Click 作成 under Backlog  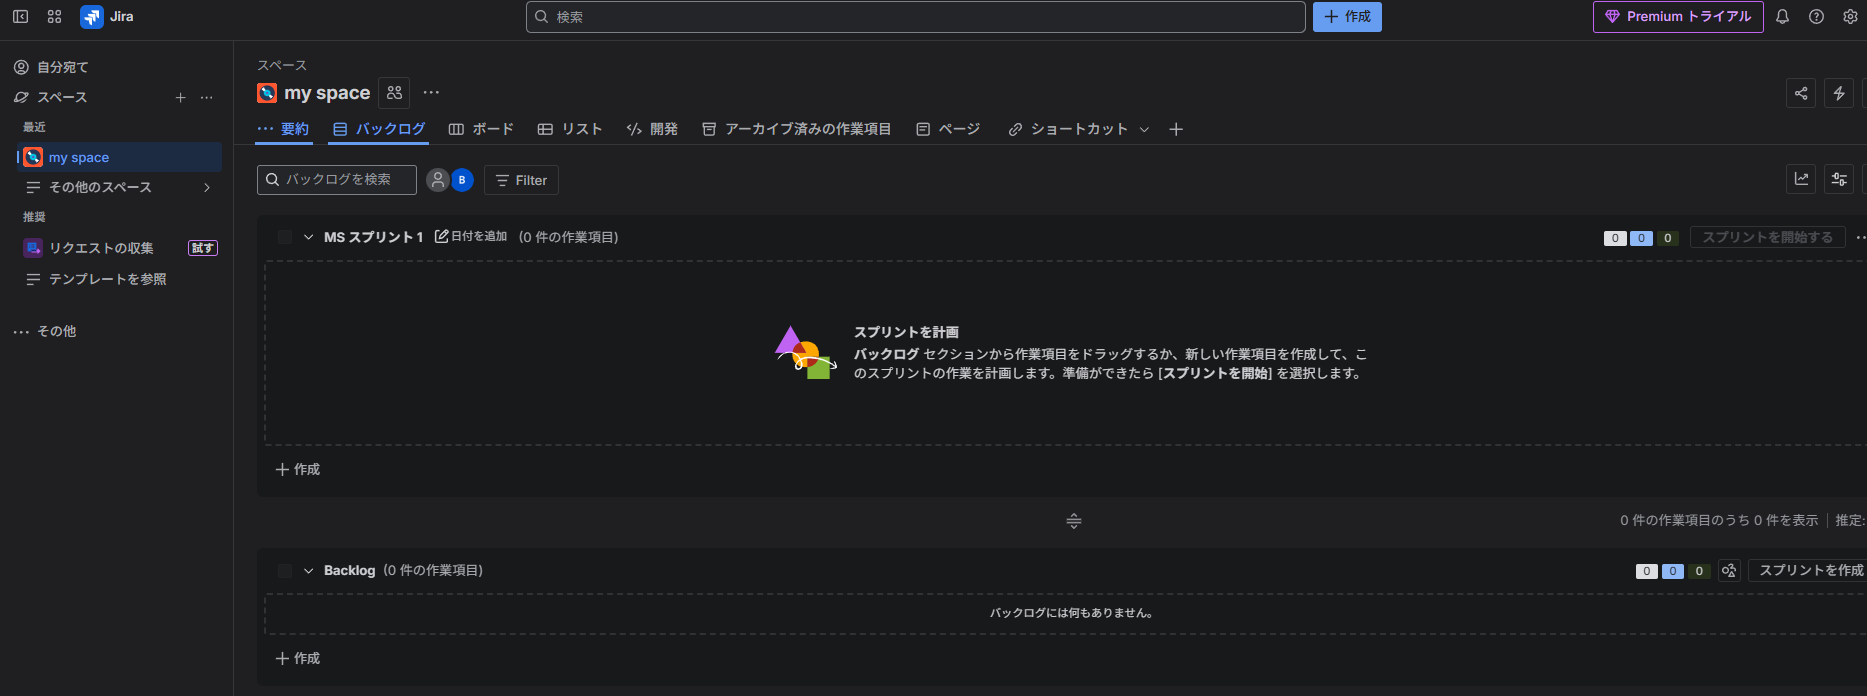pyautogui.click(x=298, y=658)
